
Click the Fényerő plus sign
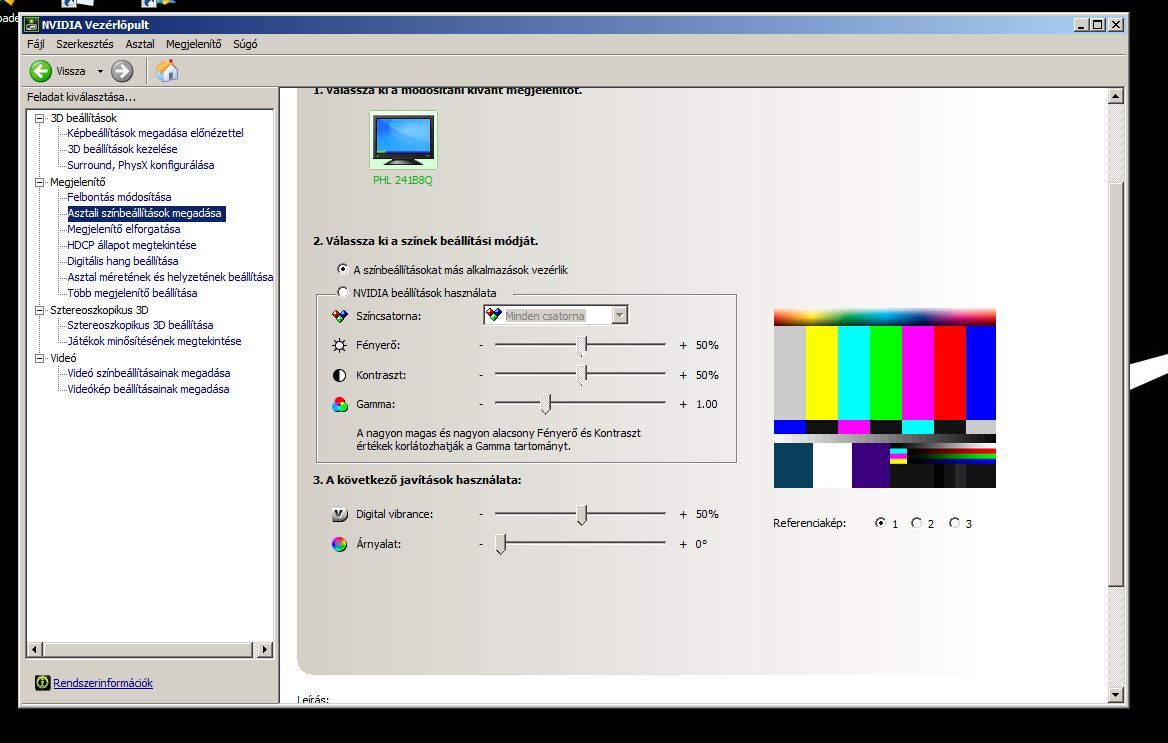click(683, 346)
